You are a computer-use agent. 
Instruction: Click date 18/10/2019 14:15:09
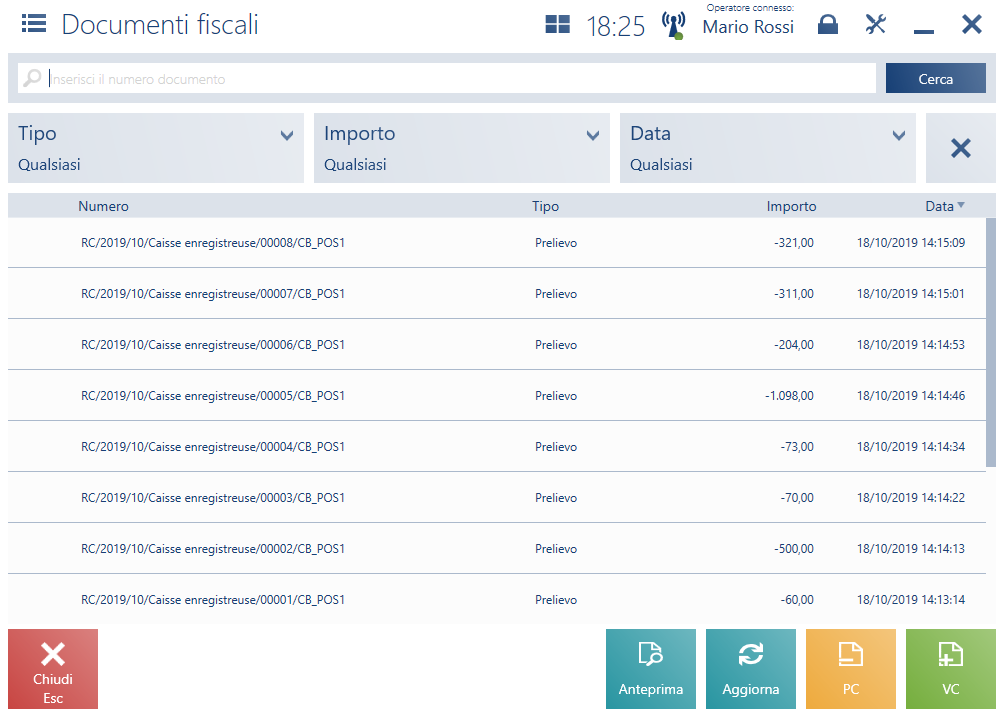(x=911, y=243)
